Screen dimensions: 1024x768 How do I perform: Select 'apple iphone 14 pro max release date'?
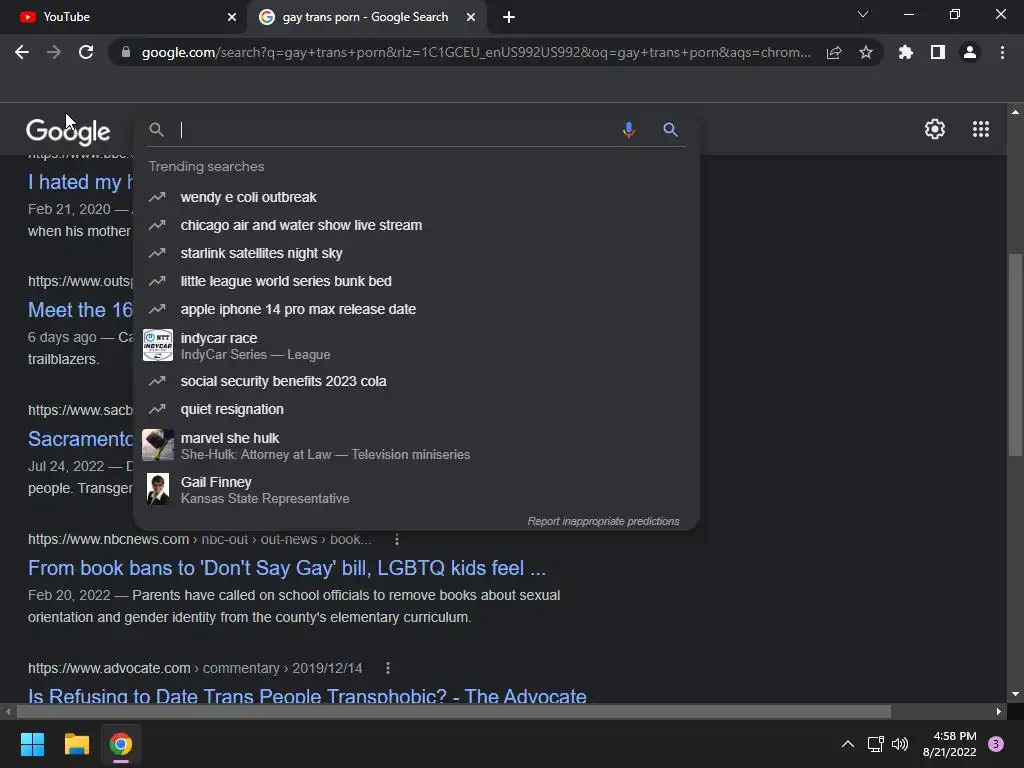tap(416, 310)
